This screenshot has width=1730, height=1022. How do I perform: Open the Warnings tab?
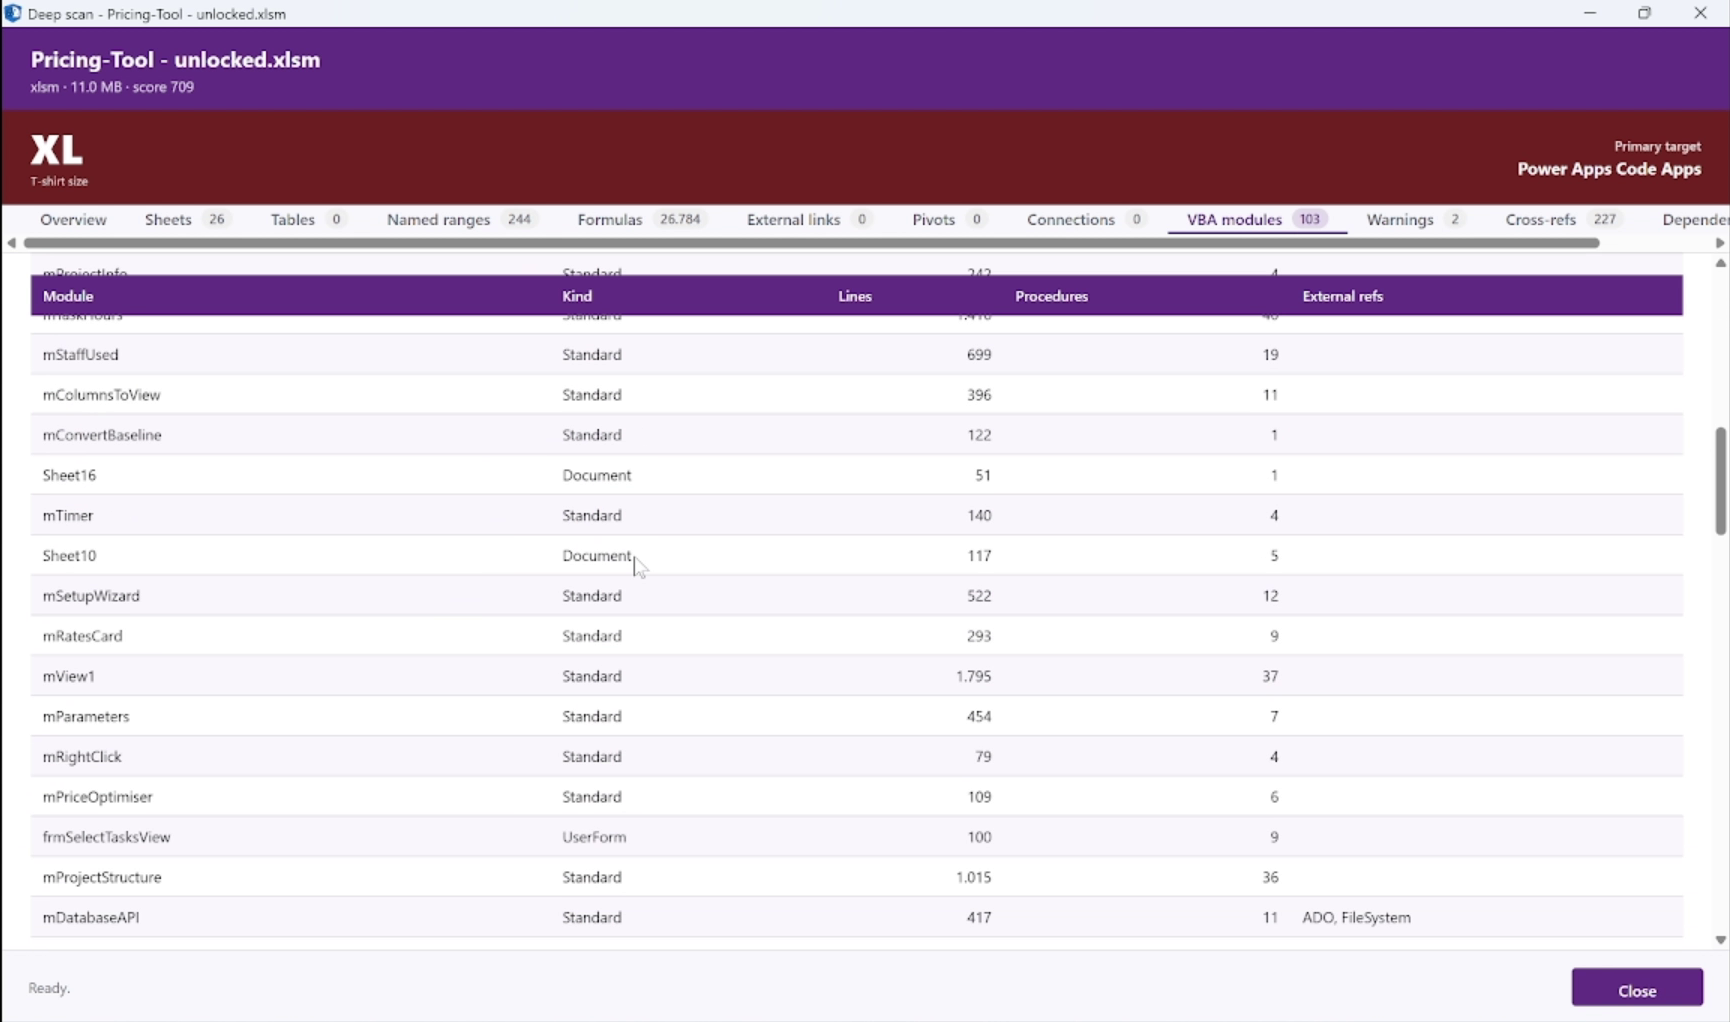tap(1415, 219)
